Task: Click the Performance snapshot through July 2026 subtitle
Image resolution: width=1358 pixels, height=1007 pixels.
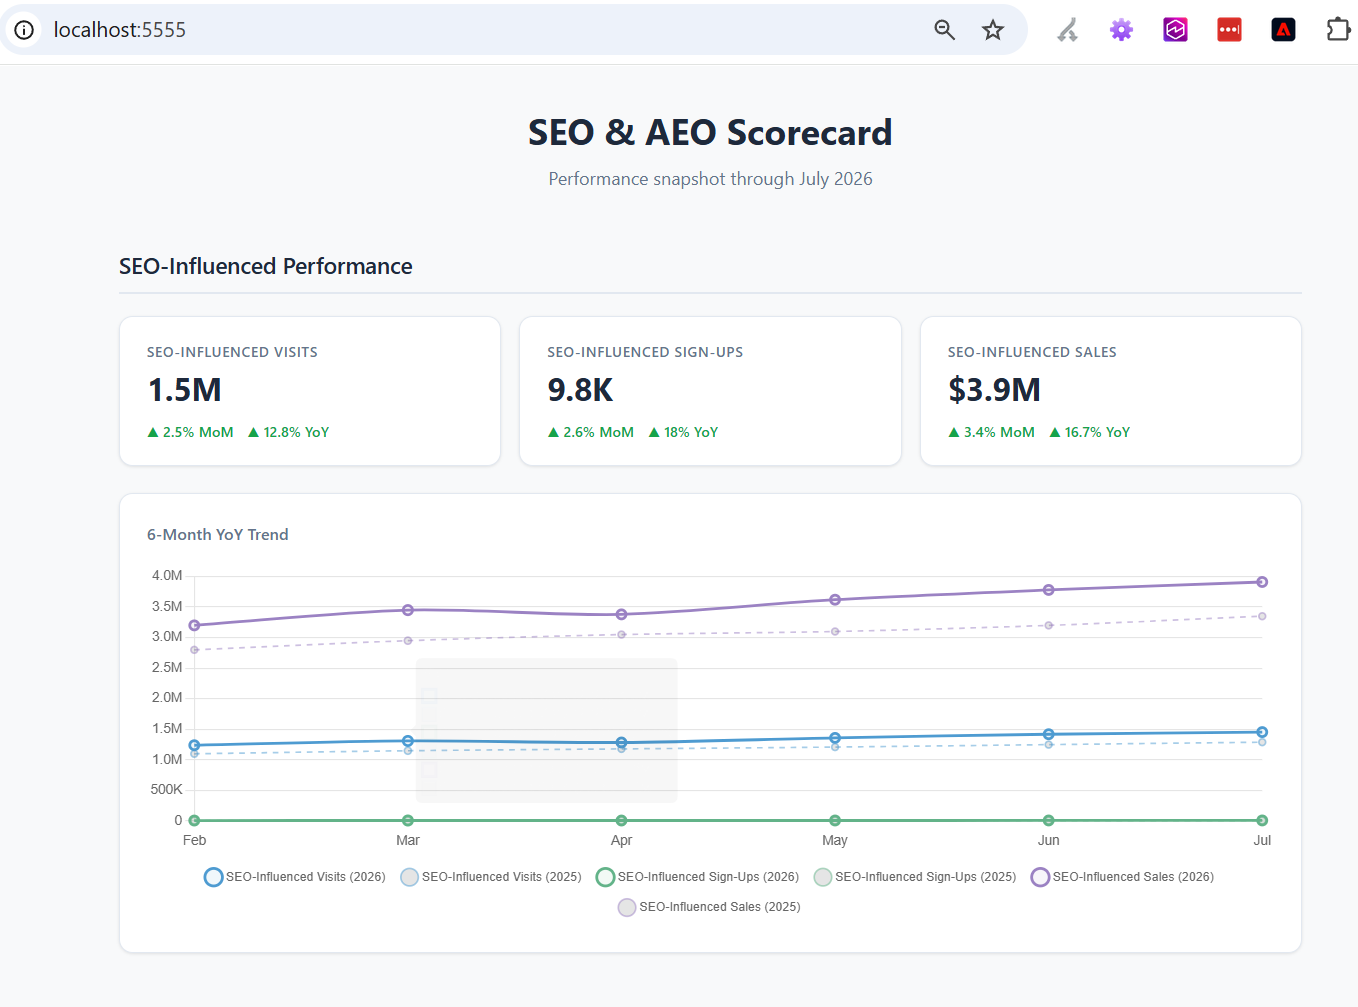Action: tap(710, 179)
